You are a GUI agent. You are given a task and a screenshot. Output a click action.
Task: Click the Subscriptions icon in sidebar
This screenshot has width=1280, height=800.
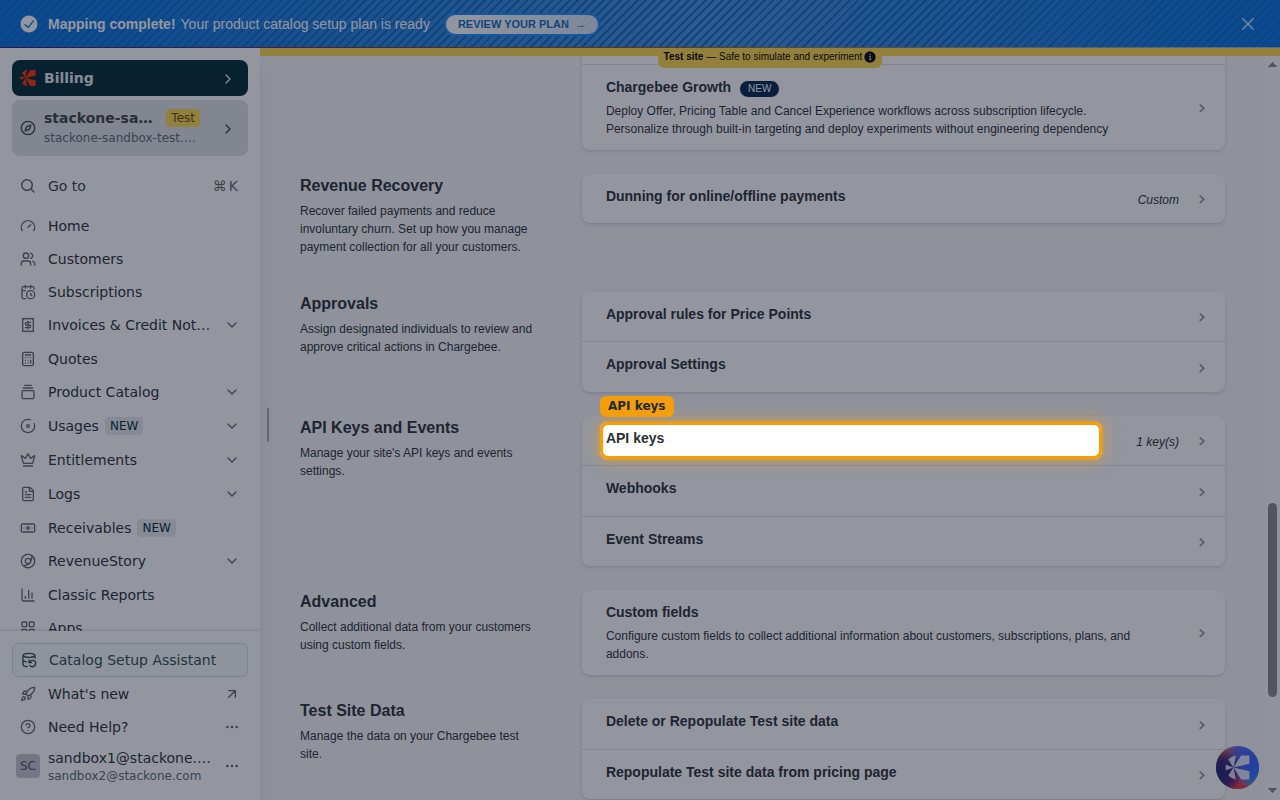click(x=28, y=292)
